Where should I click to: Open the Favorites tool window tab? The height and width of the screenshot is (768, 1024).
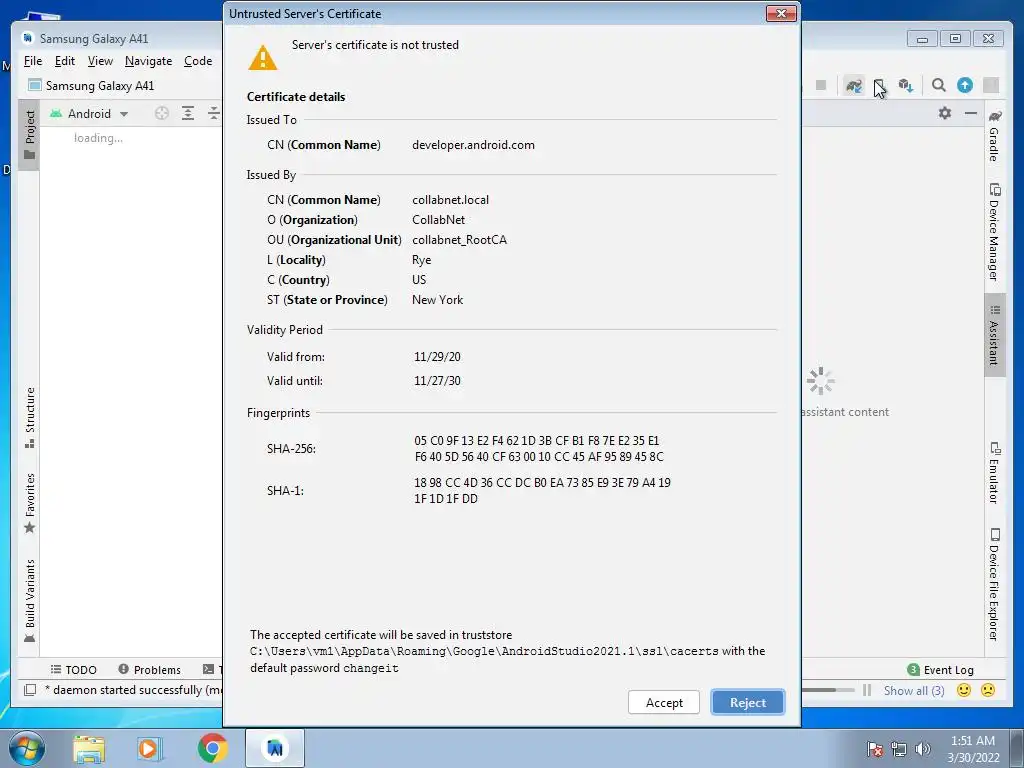click(29, 503)
